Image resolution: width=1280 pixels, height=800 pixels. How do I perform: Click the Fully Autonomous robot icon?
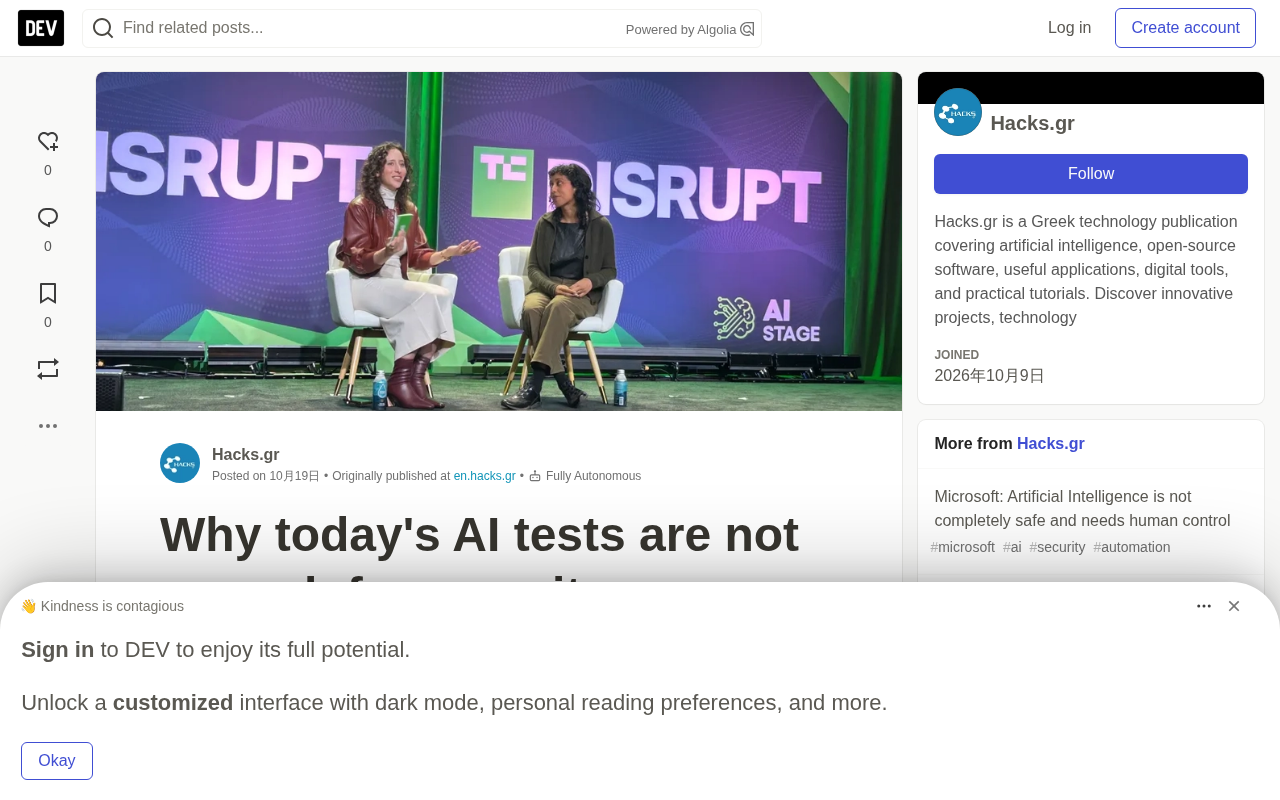tap(535, 476)
